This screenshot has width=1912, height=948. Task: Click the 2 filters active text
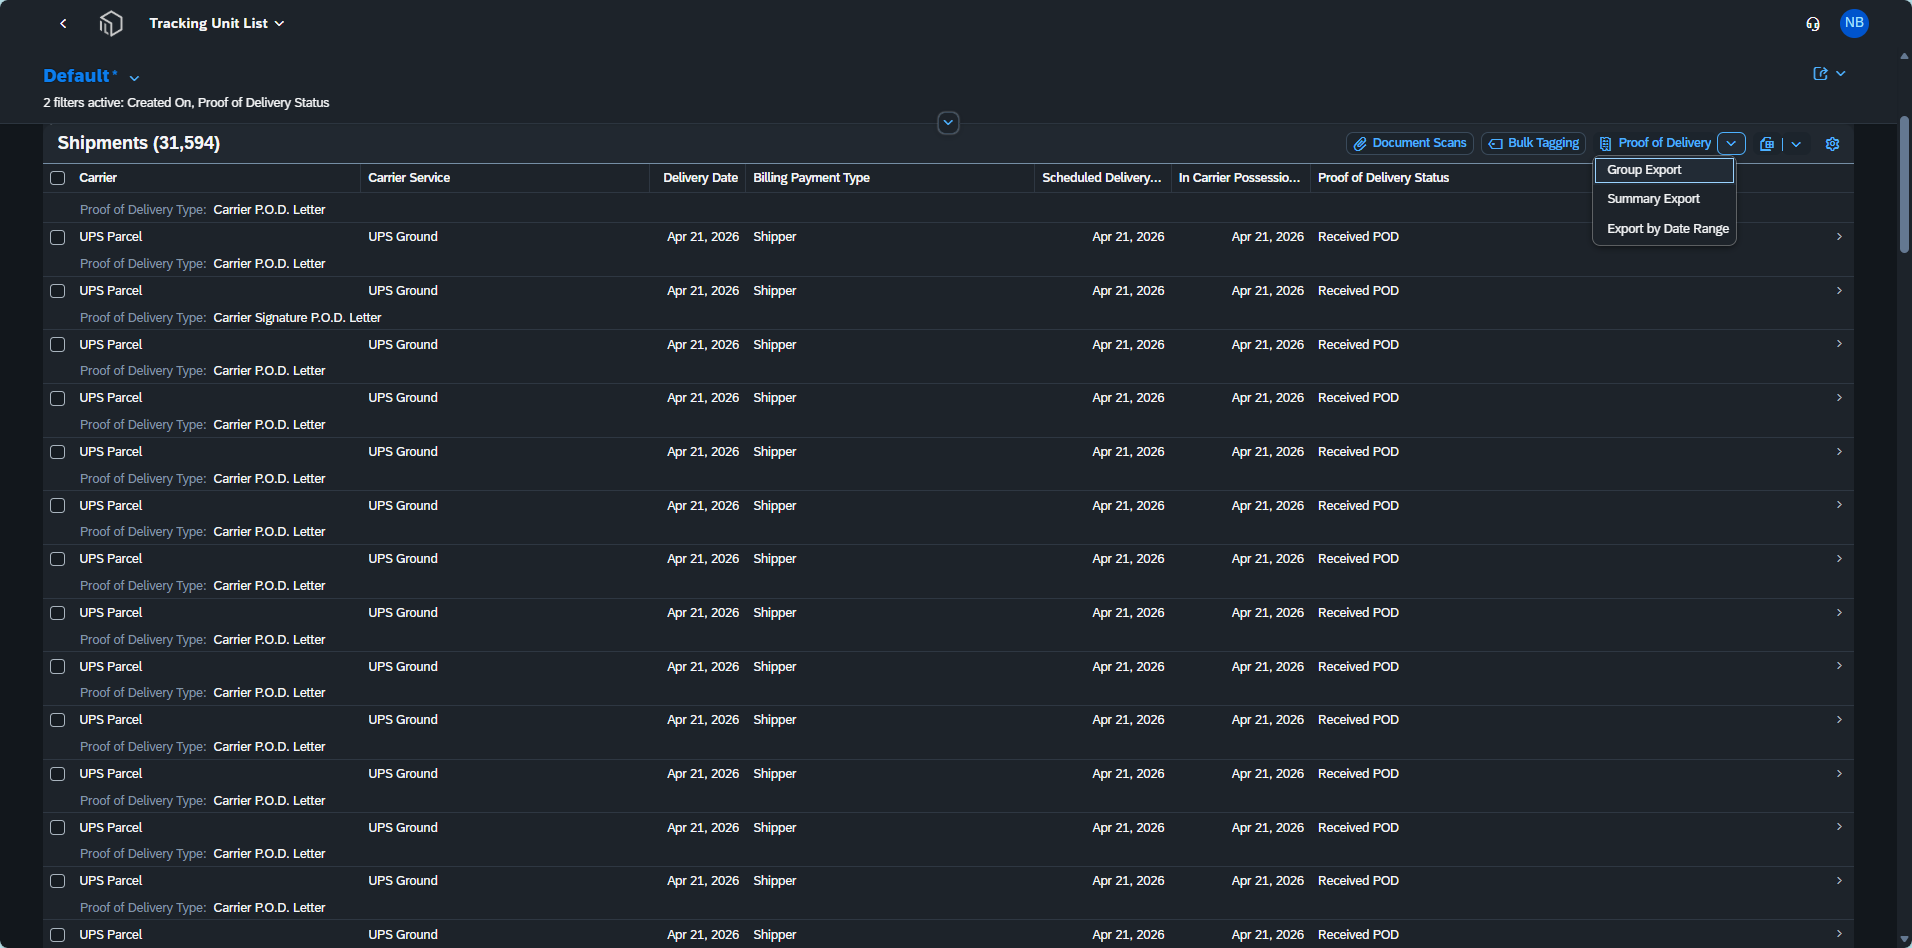pyautogui.click(x=186, y=103)
